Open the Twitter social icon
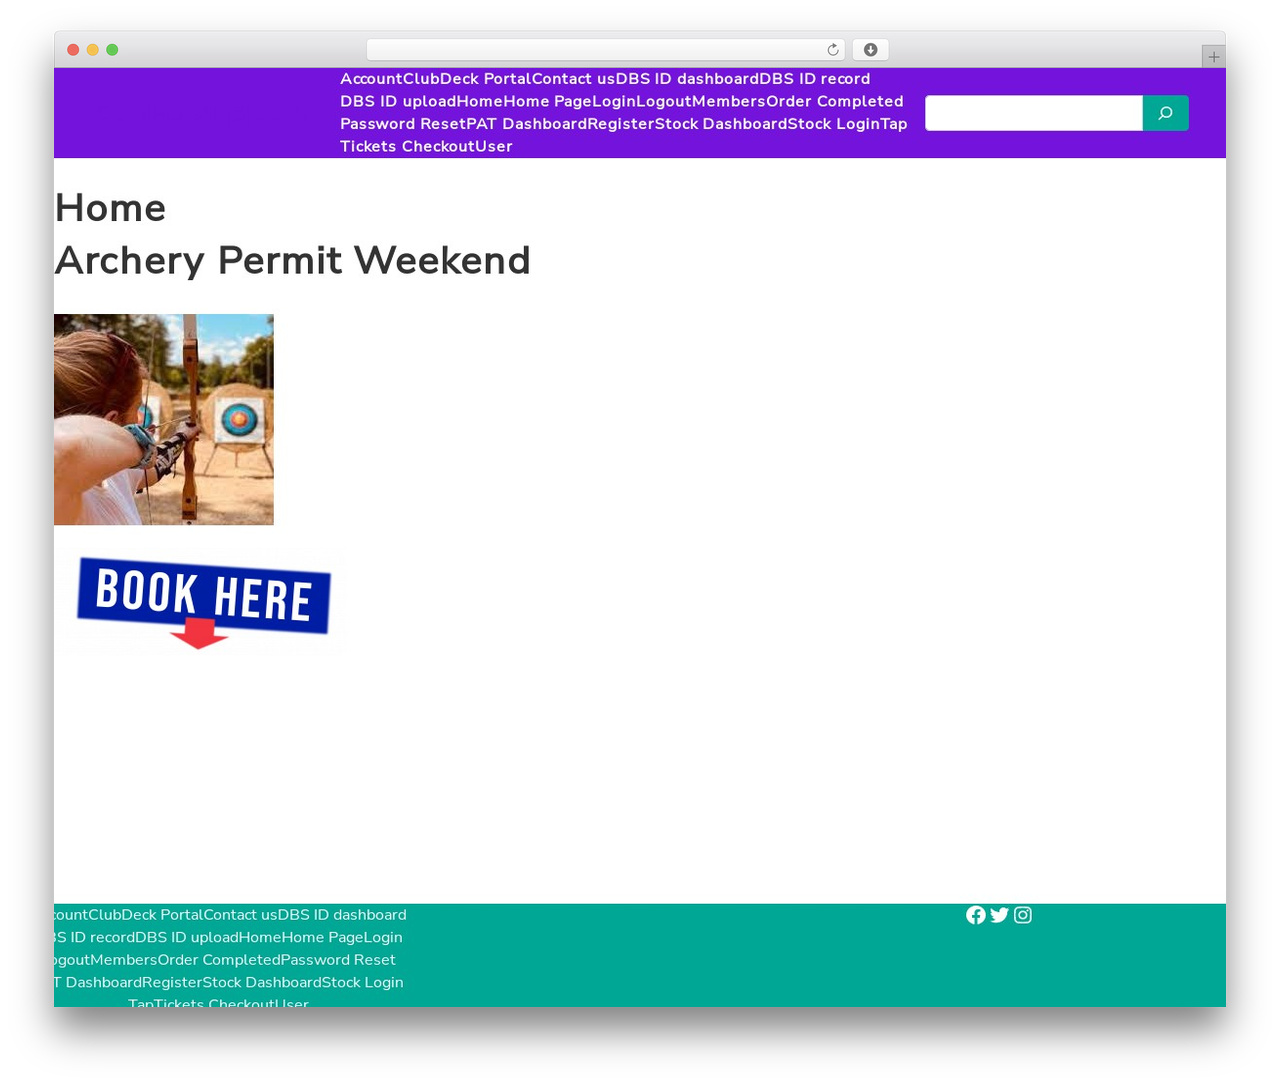Viewport: 1280px width, 1084px height. [999, 915]
